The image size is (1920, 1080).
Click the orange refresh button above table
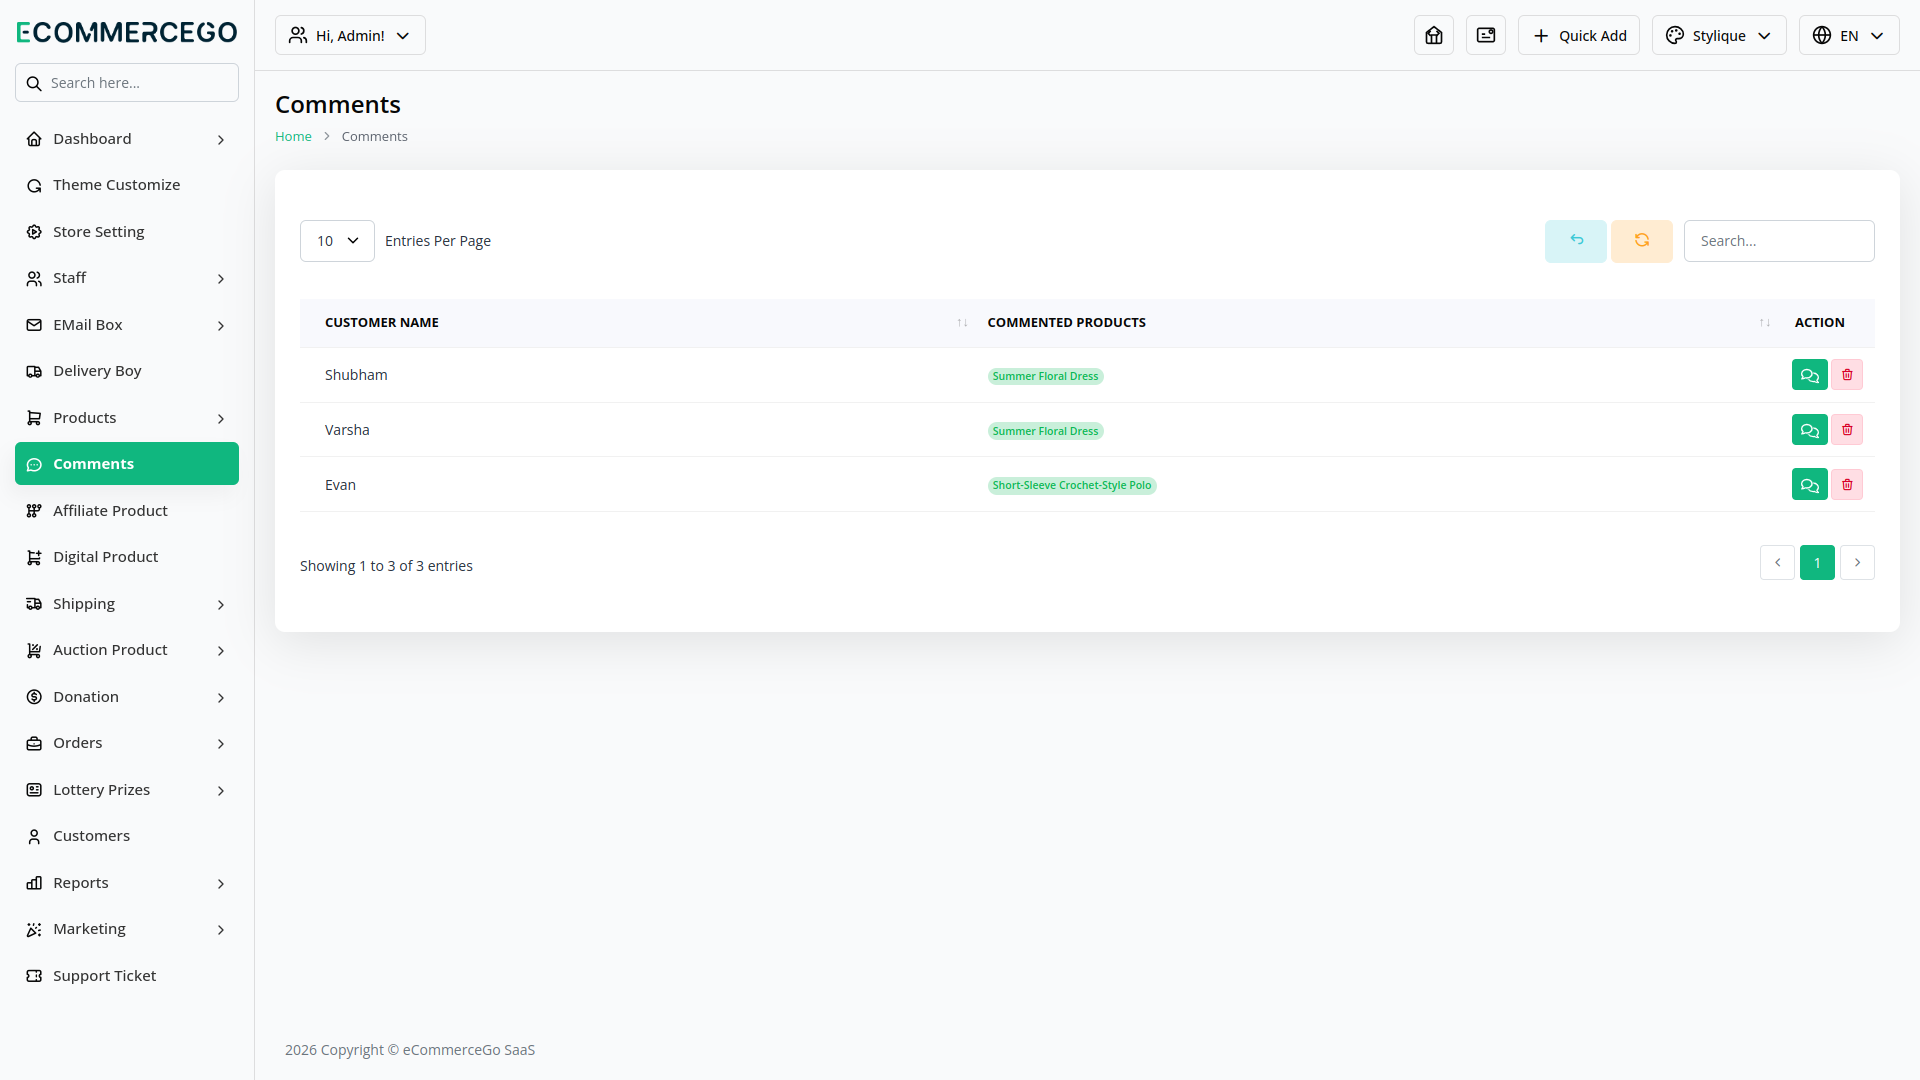coord(1642,241)
